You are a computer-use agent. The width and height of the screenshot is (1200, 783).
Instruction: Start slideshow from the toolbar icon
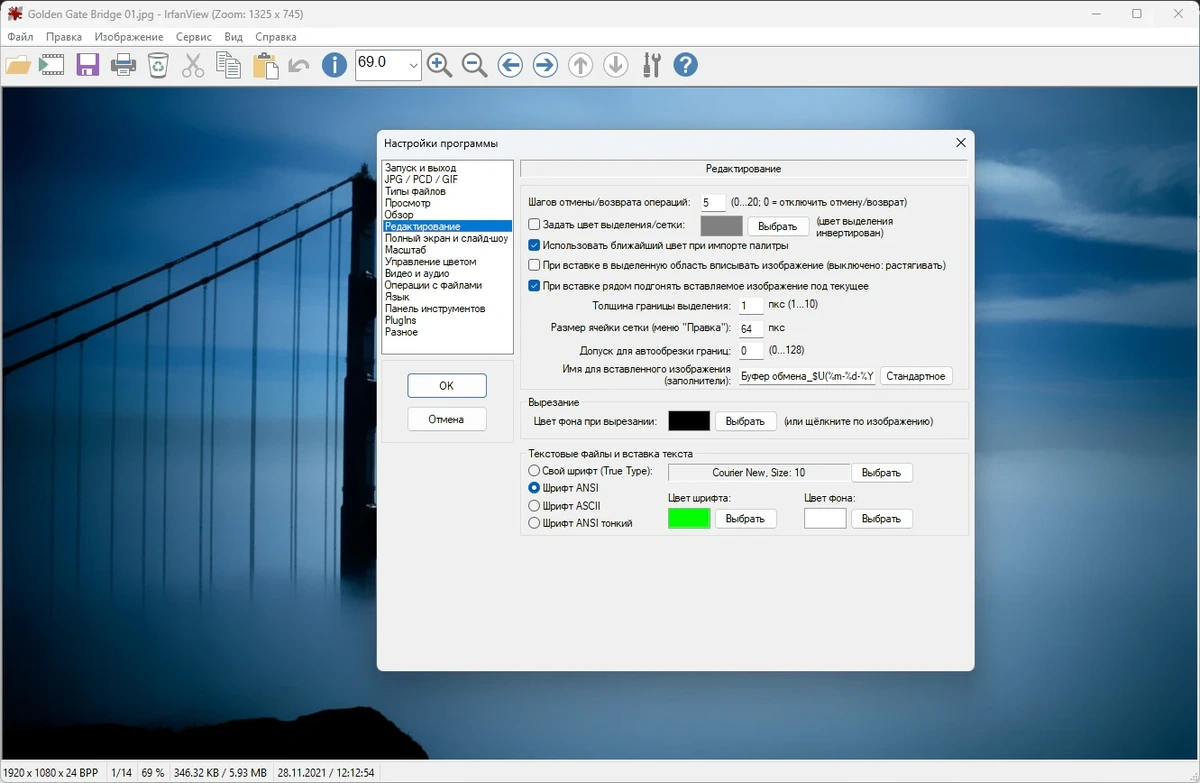52,66
